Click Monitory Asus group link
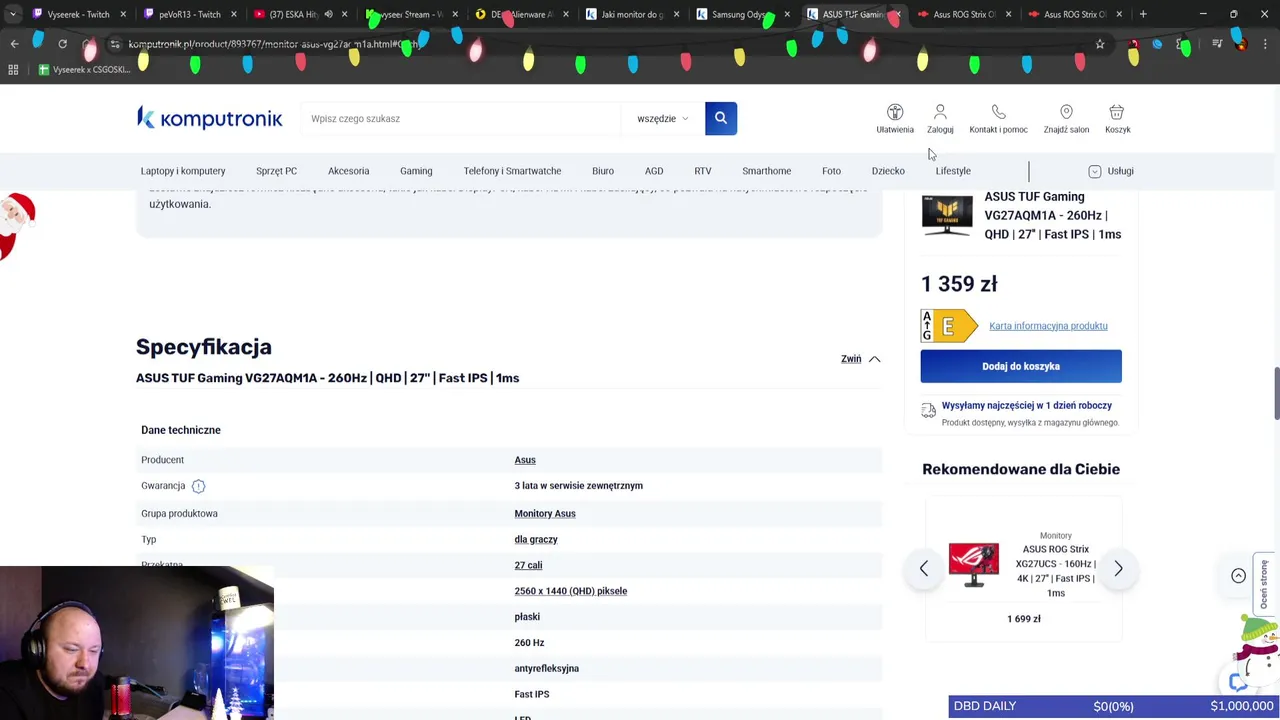The height and width of the screenshot is (720, 1280). (x=545, y=514)
